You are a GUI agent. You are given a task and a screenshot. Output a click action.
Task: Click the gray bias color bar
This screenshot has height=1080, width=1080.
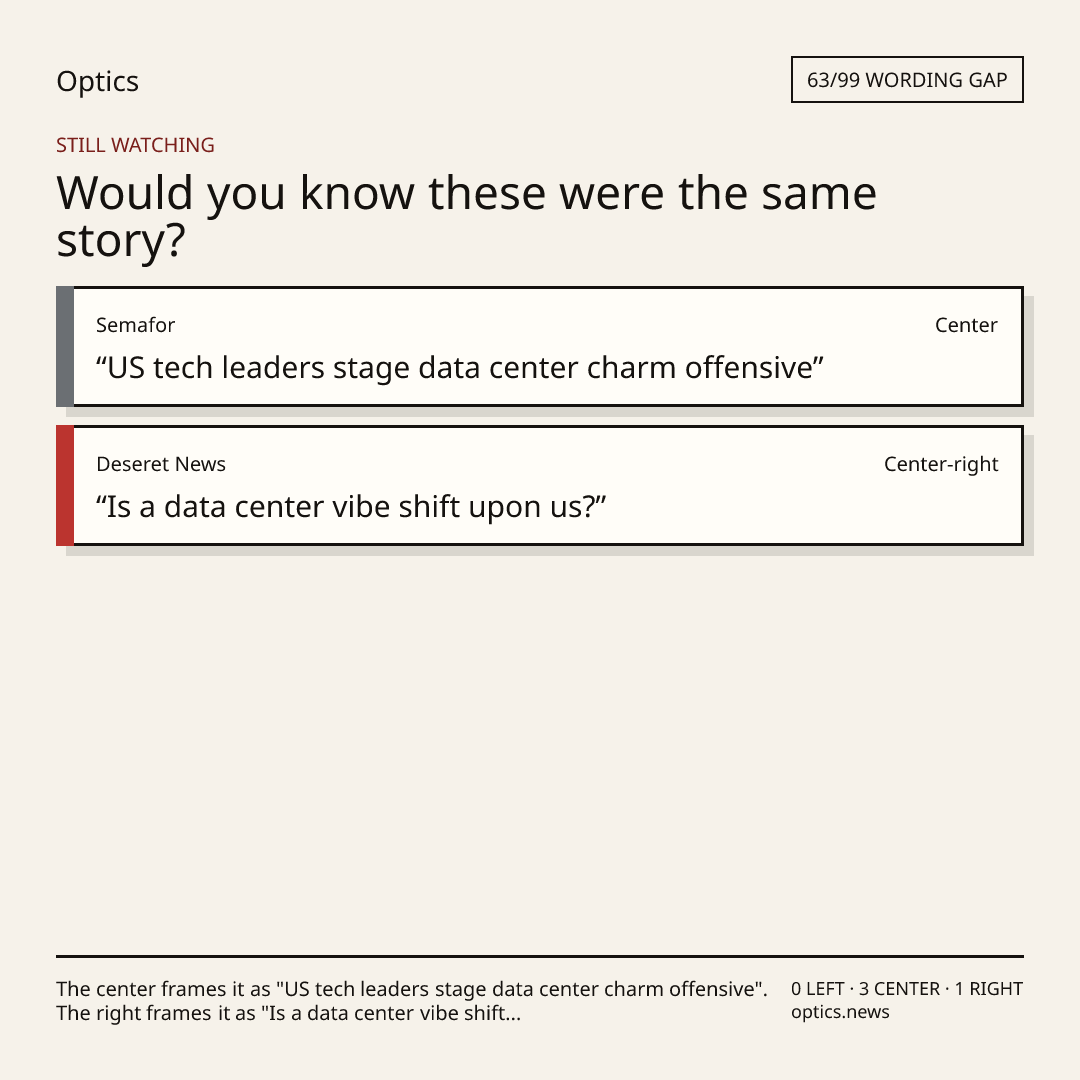tap(65, 346)
